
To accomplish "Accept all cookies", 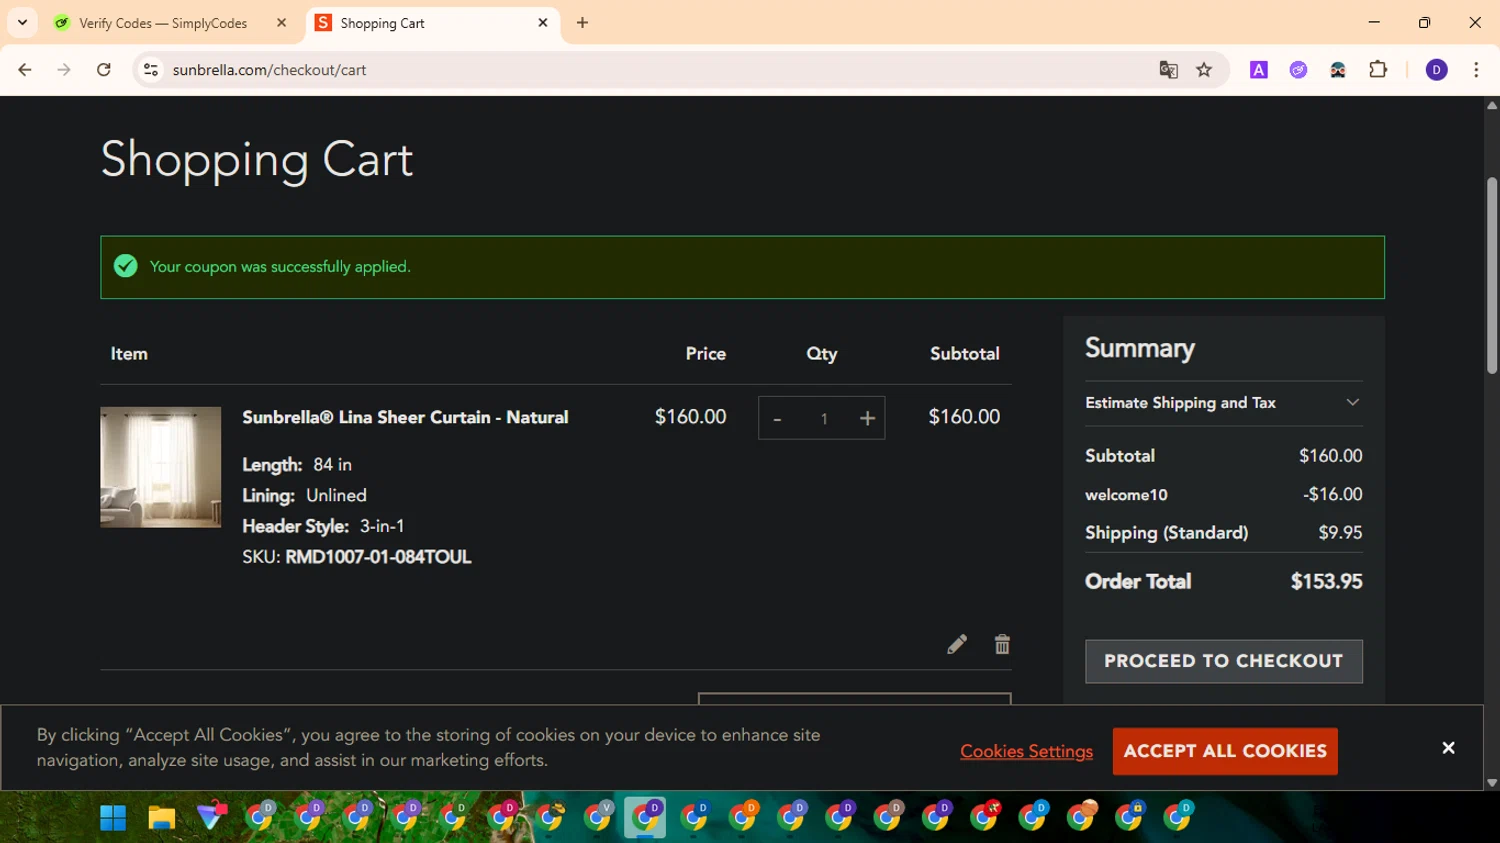I will click(1225, 751).
